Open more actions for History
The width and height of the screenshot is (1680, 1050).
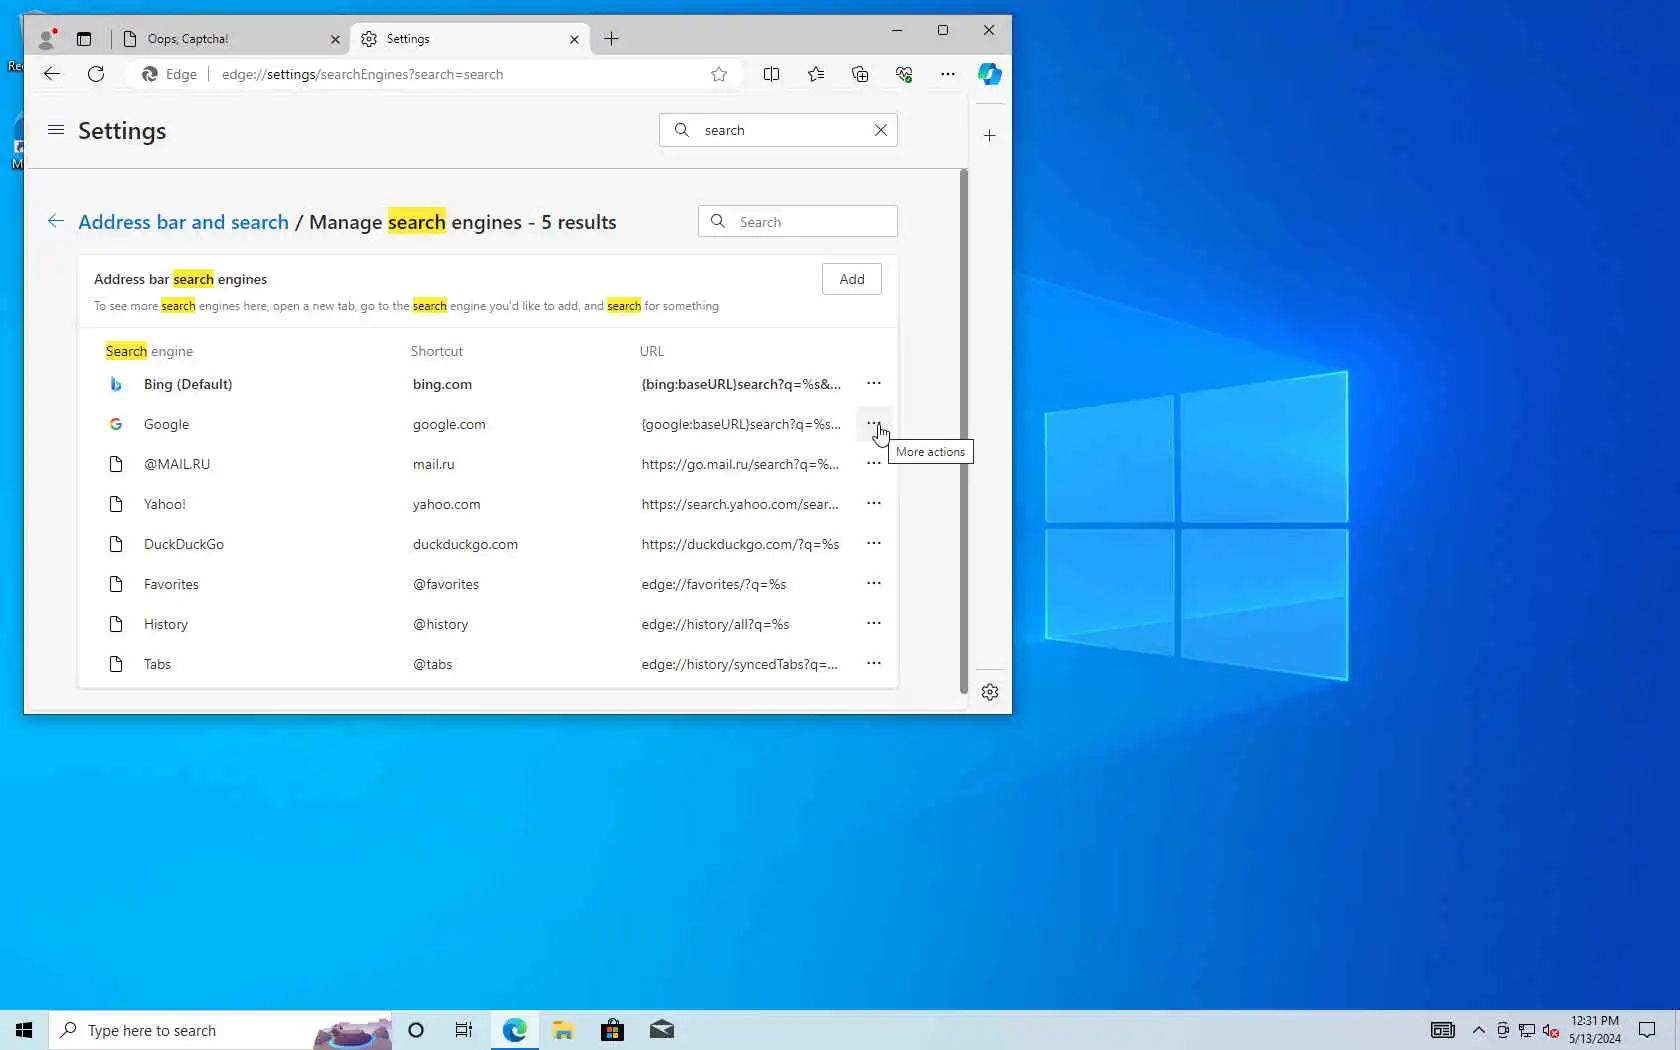click(x=874, y=624)
